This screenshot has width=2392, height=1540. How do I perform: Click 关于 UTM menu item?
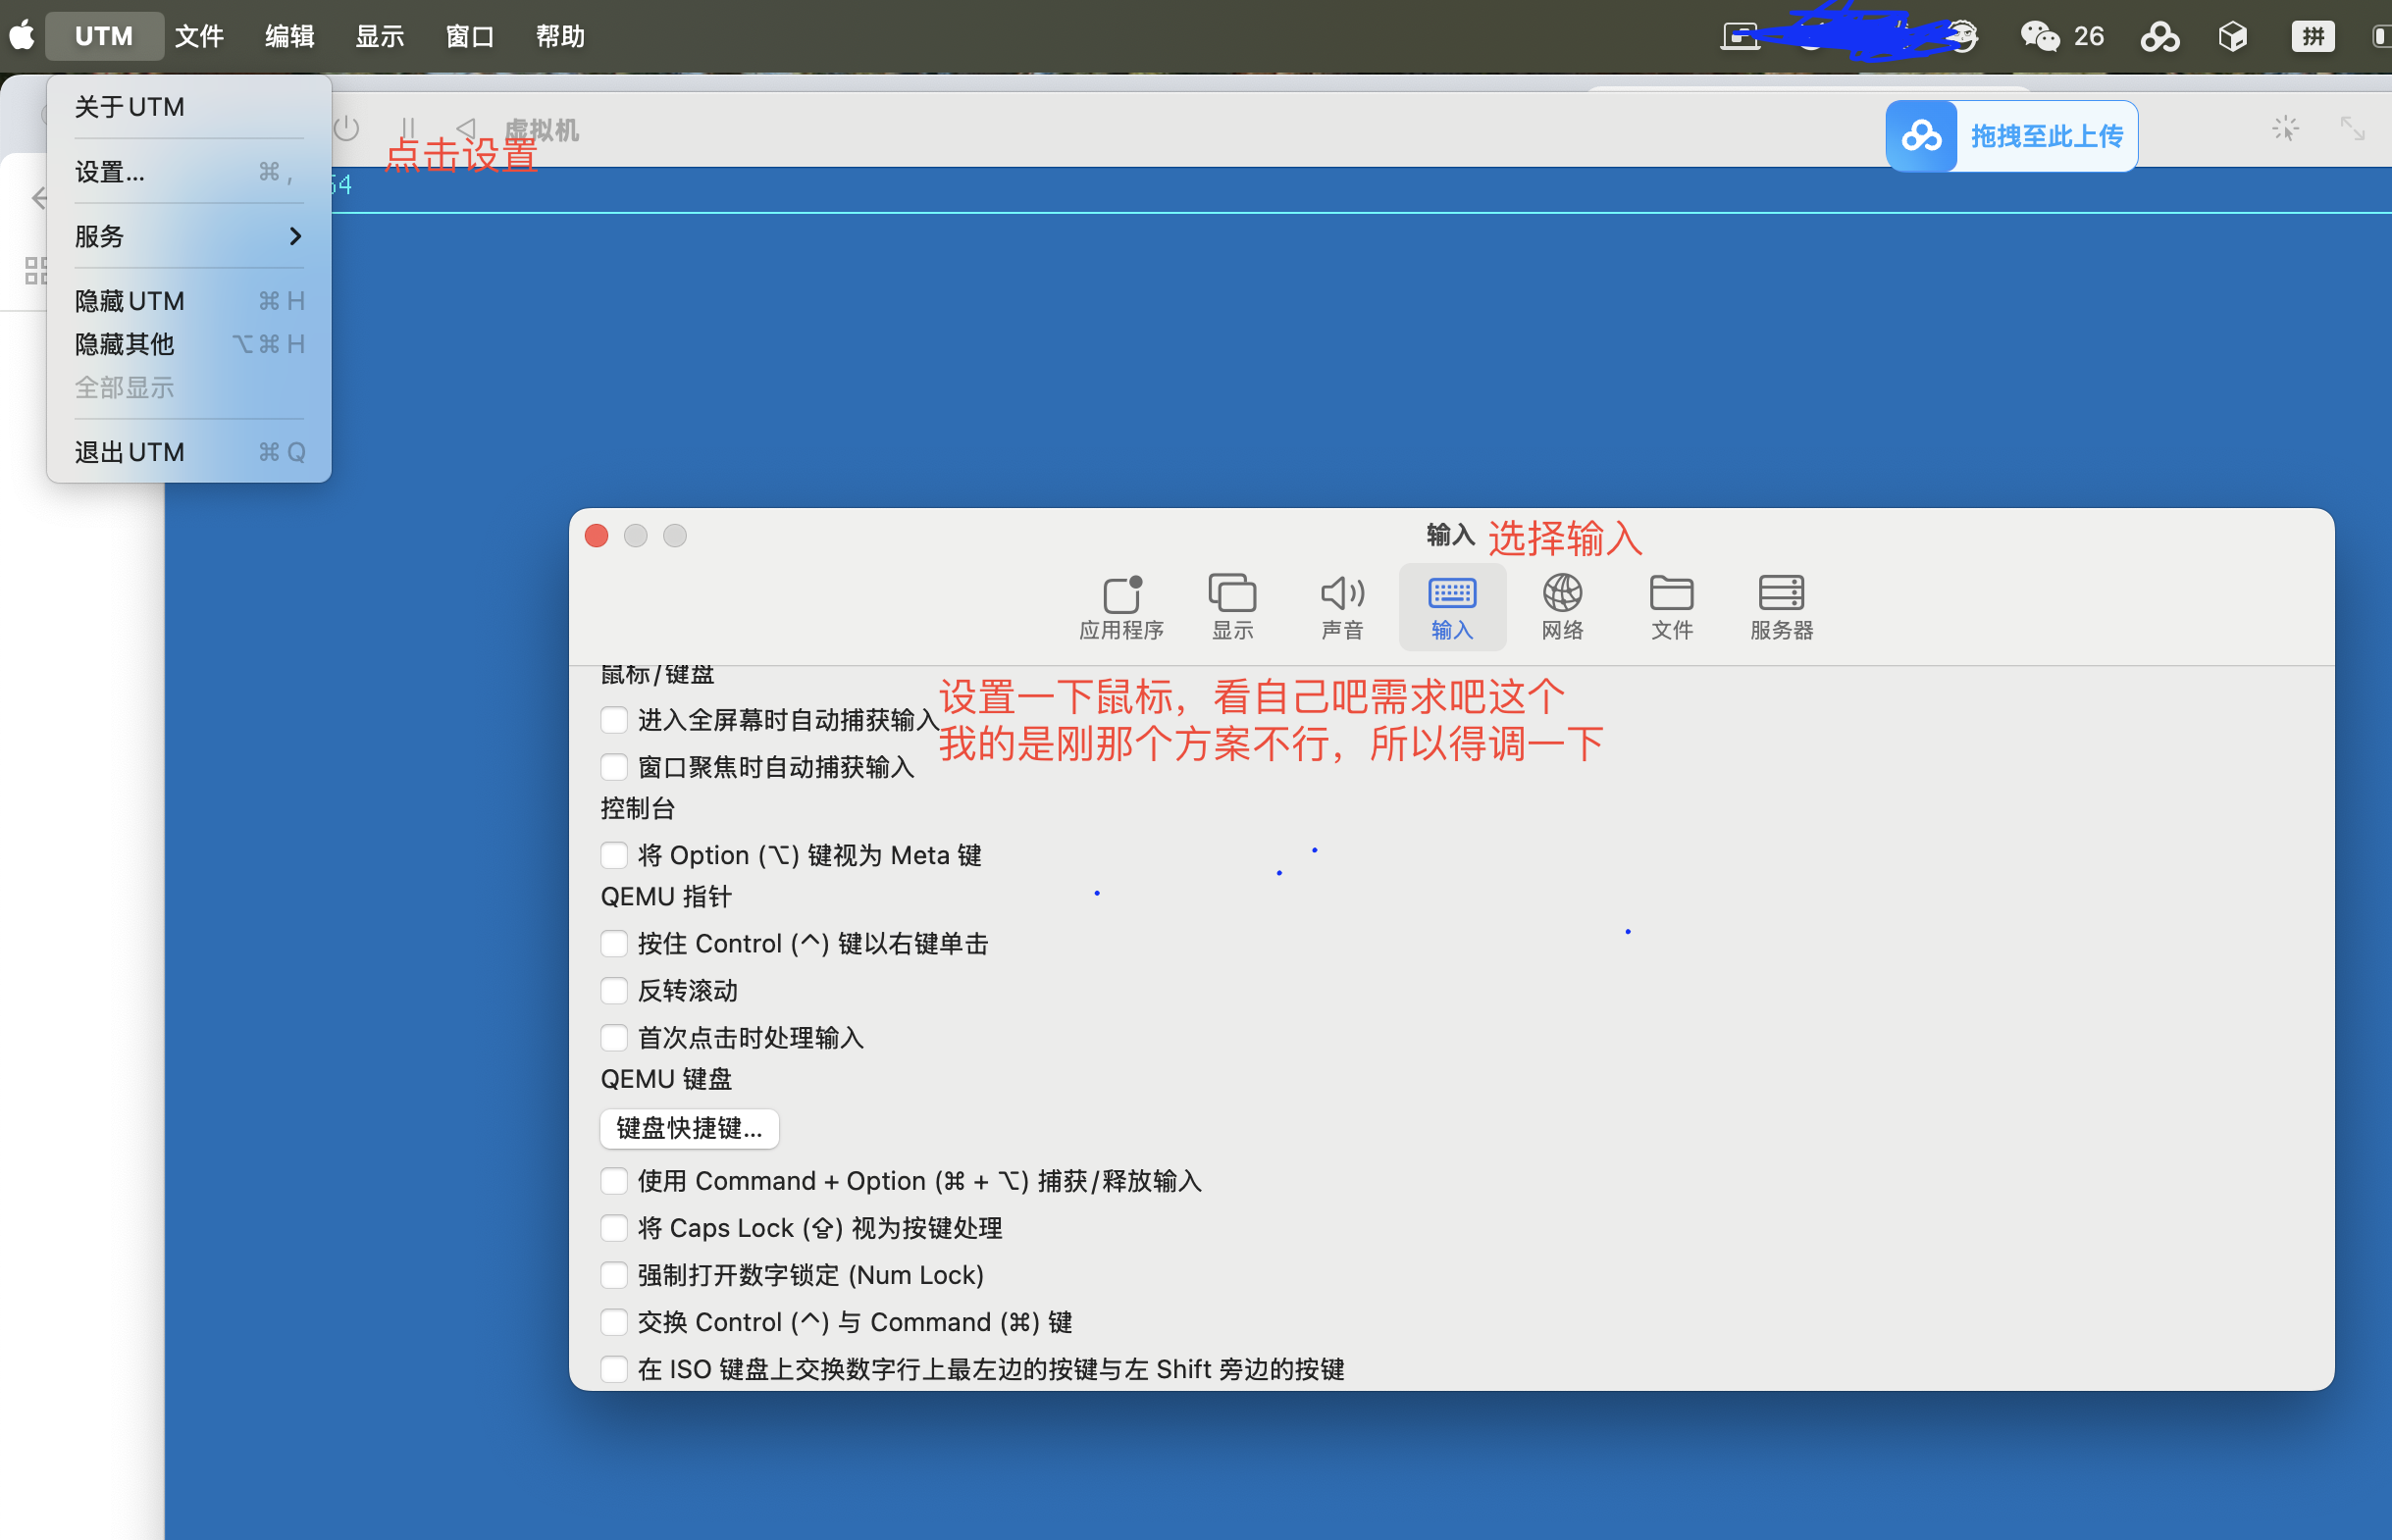(x=189, y=107)
